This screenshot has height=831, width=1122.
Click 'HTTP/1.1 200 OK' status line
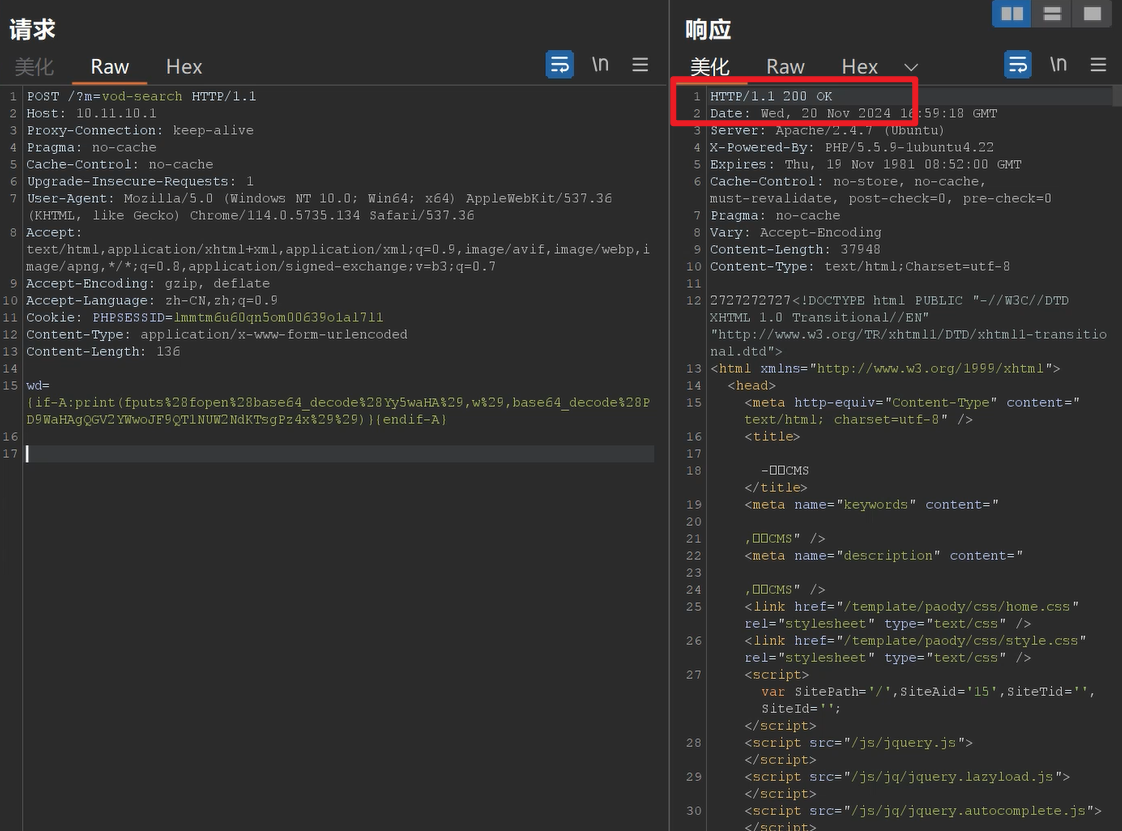771,96
